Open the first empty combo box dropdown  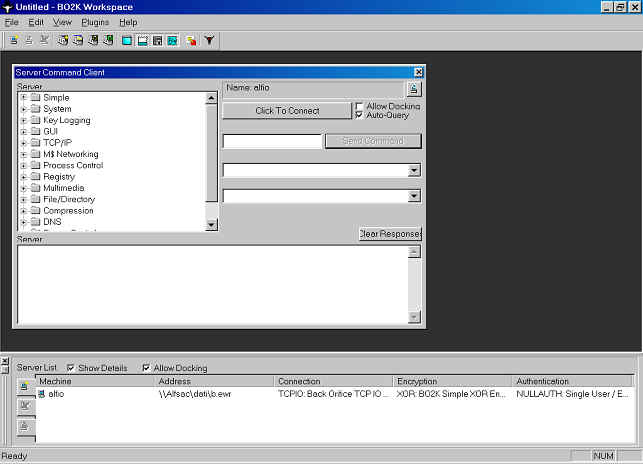click(414, 170)
